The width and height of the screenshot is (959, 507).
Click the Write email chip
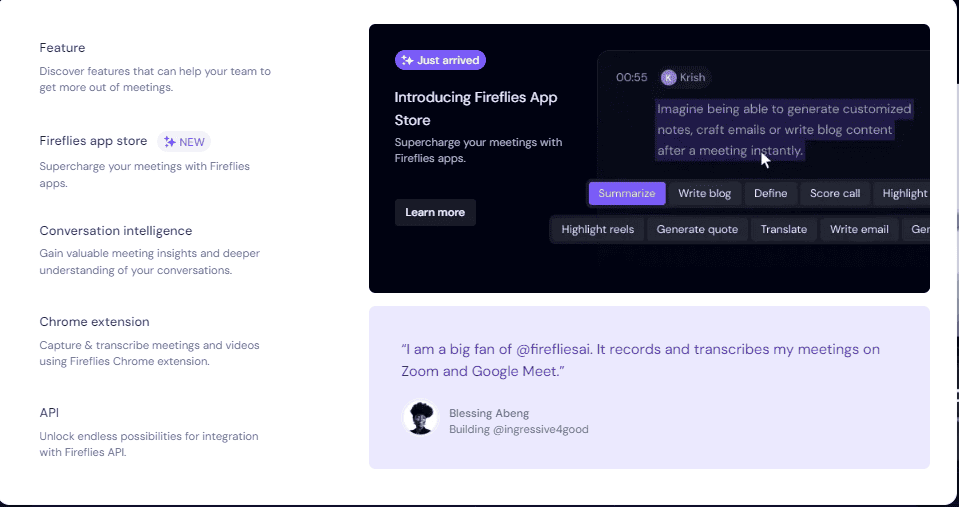click(x=859, y=230)
